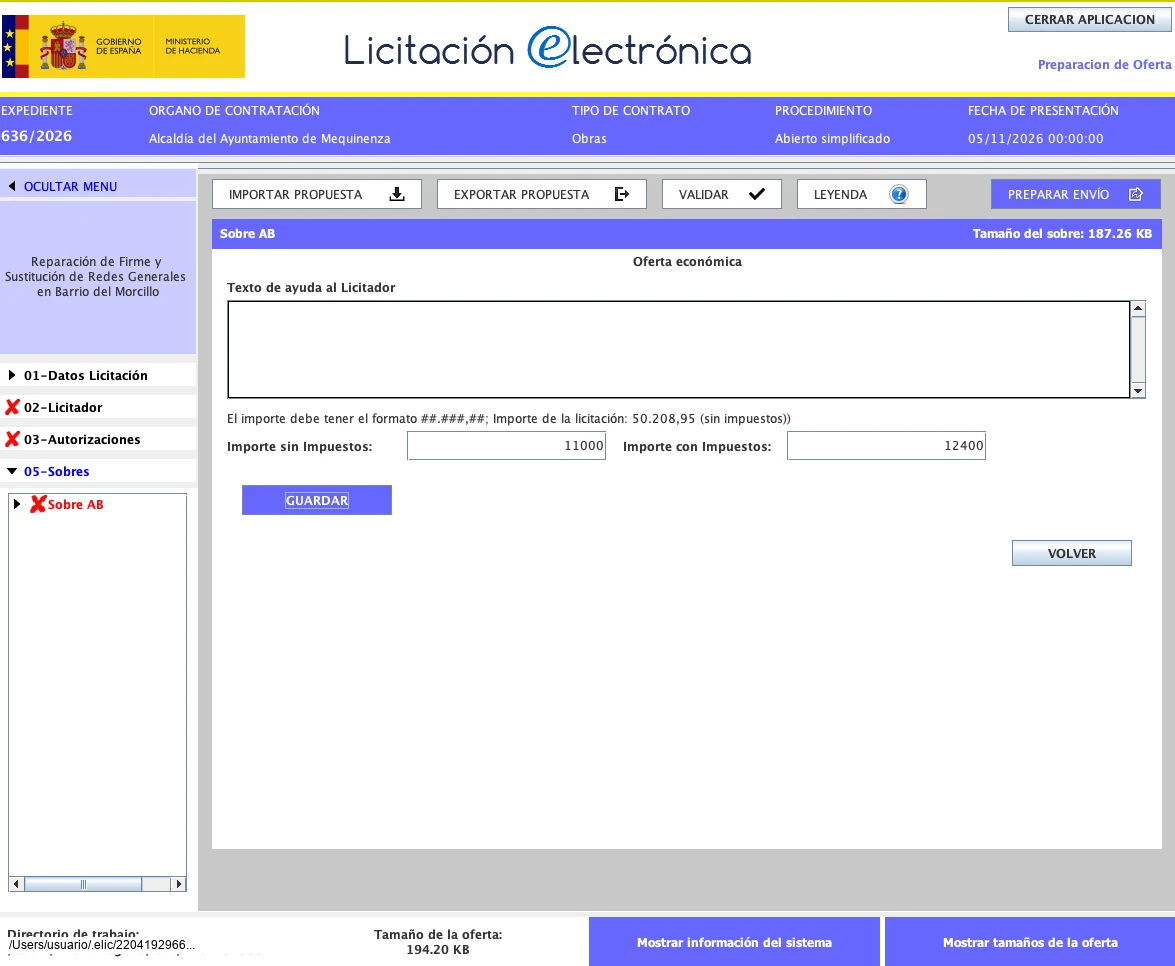Click the red X icon beside 03-Autorizaciones
This screenshot has height=966, width=1175.
[x=12, y=439]
